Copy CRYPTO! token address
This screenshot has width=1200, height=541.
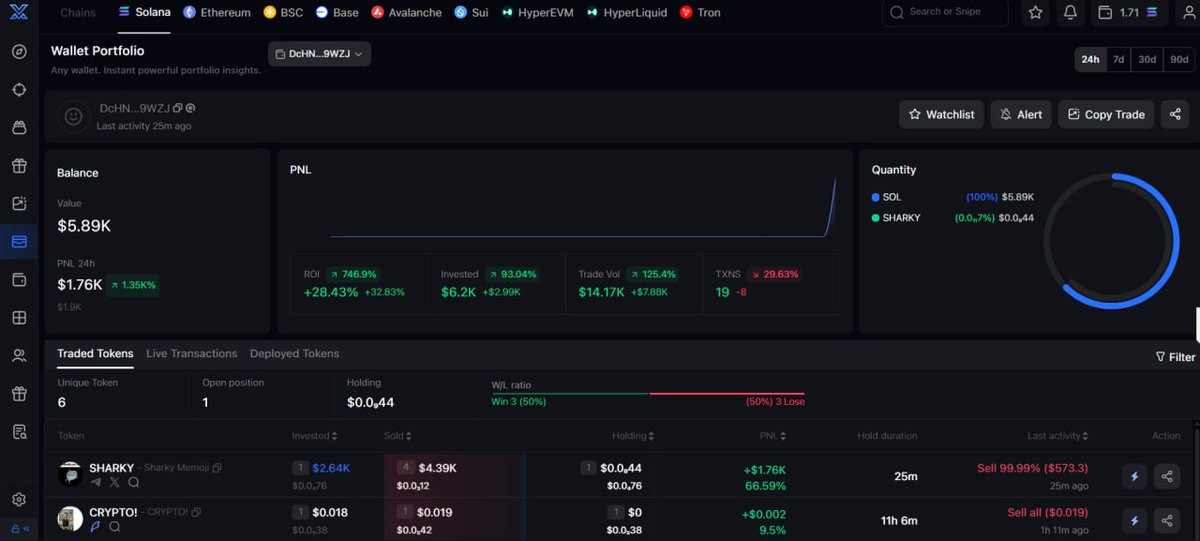coord(196,512)
